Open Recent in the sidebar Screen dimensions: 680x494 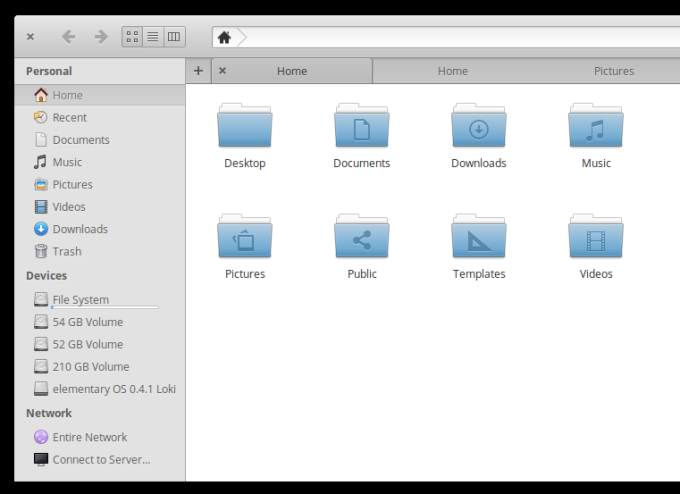pos(100,118)
